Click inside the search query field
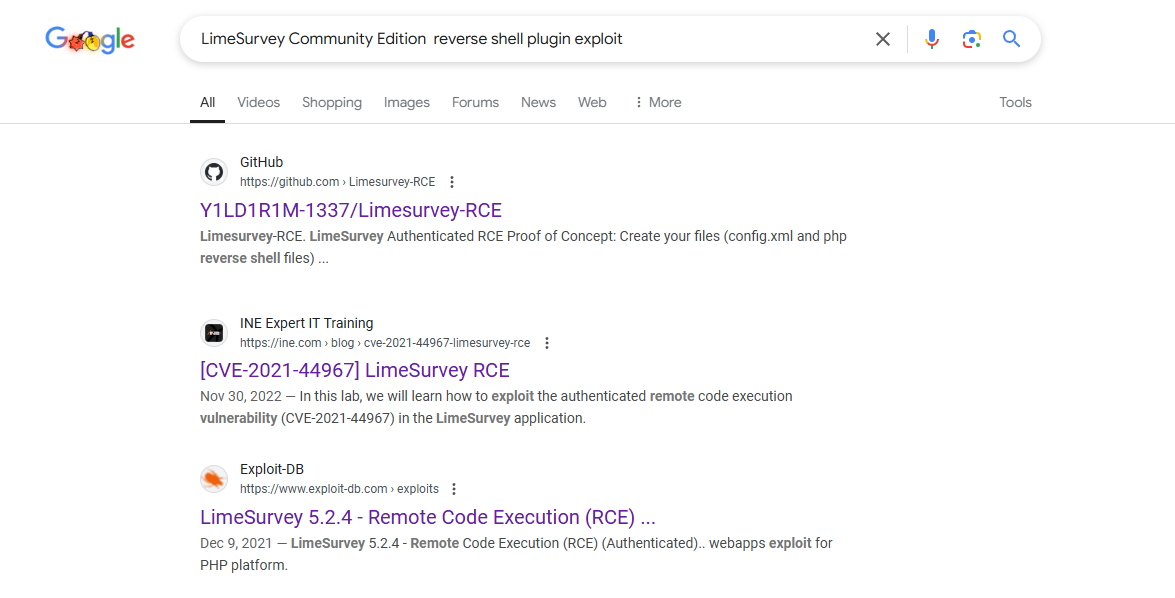1175x598 pixels. pyautogui.click(x=525, y=39)
